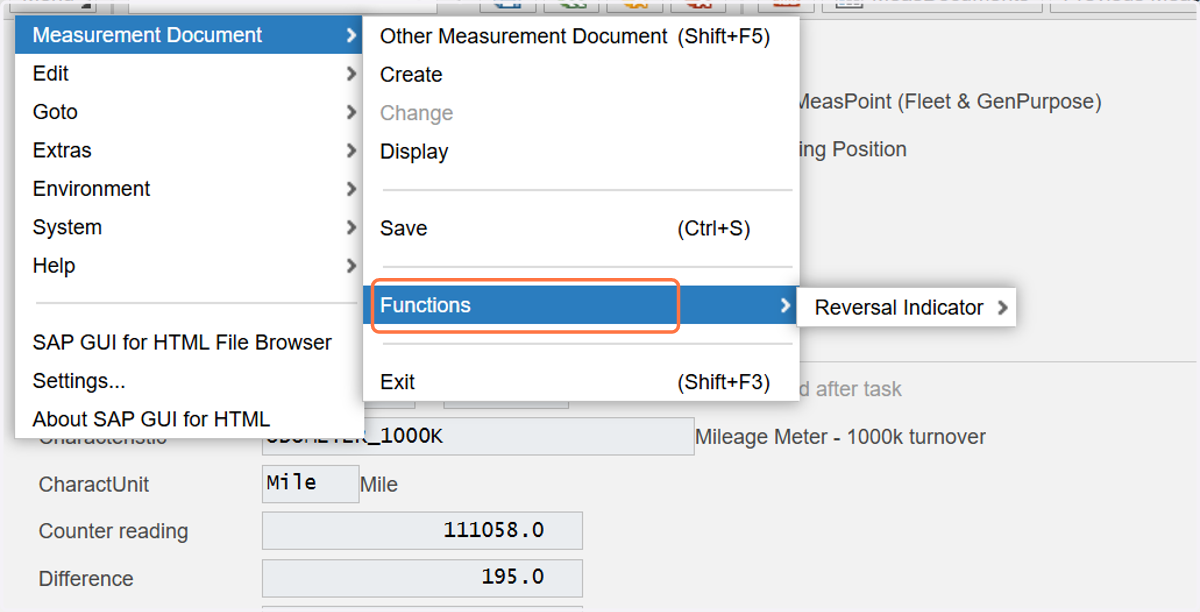The height and width of the screenshot is (612, 1200).
Task: Click the Characteristic field ending _1000K
Action: click(478, 437)
